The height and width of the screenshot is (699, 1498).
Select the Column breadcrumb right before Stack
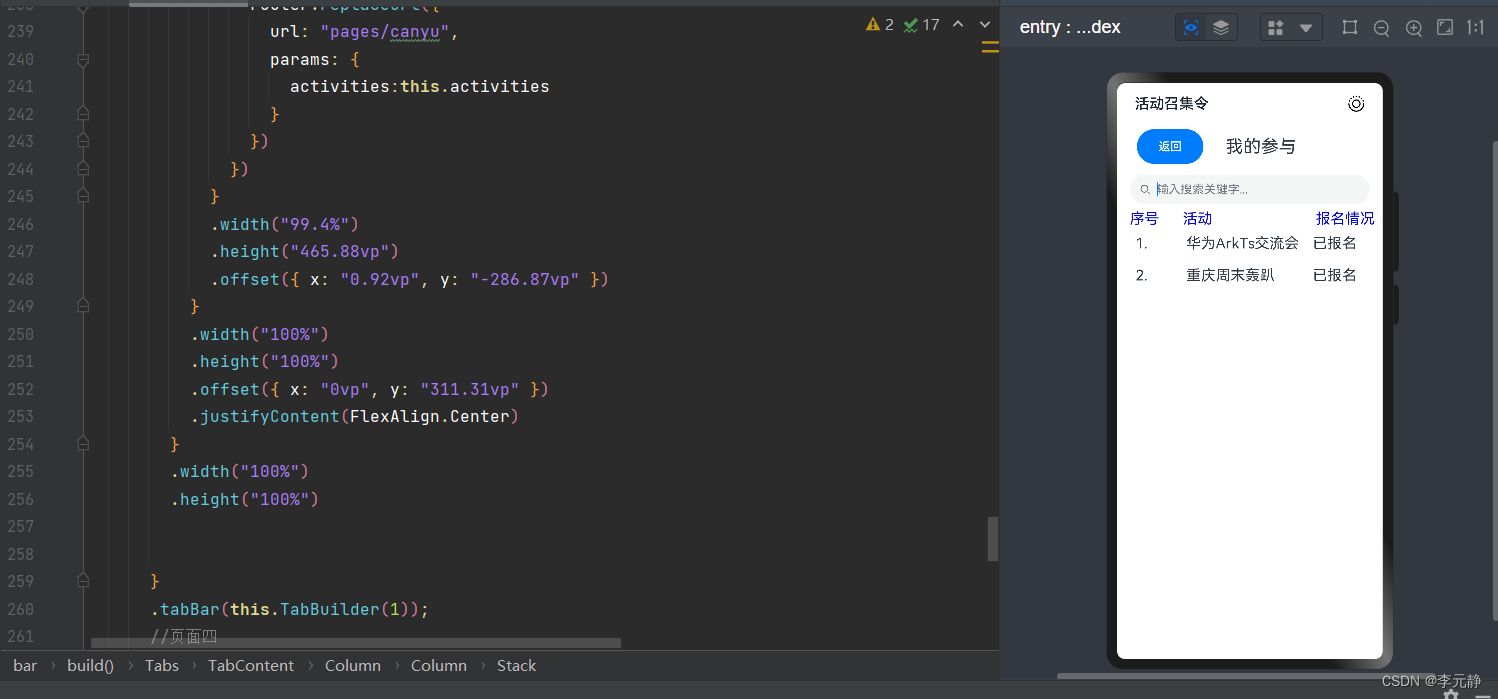pos(439,666)
